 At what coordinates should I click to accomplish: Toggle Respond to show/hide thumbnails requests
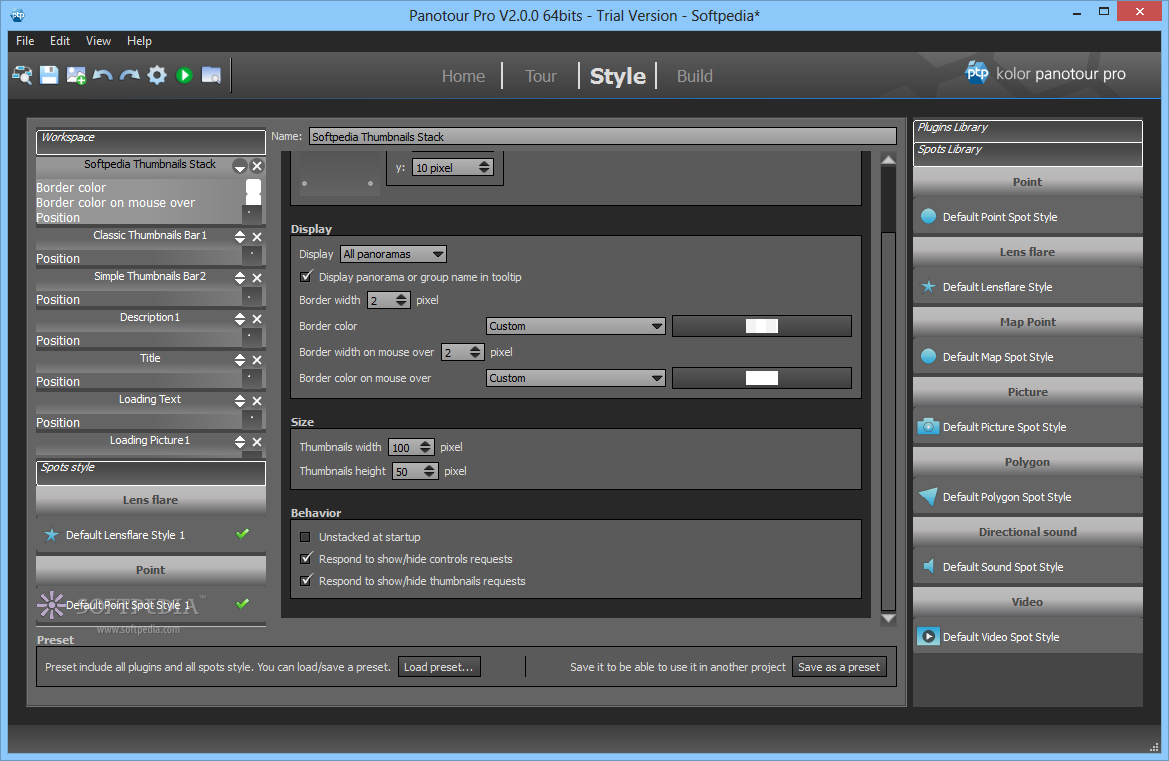pyautogui.click(x=306, y=580)
